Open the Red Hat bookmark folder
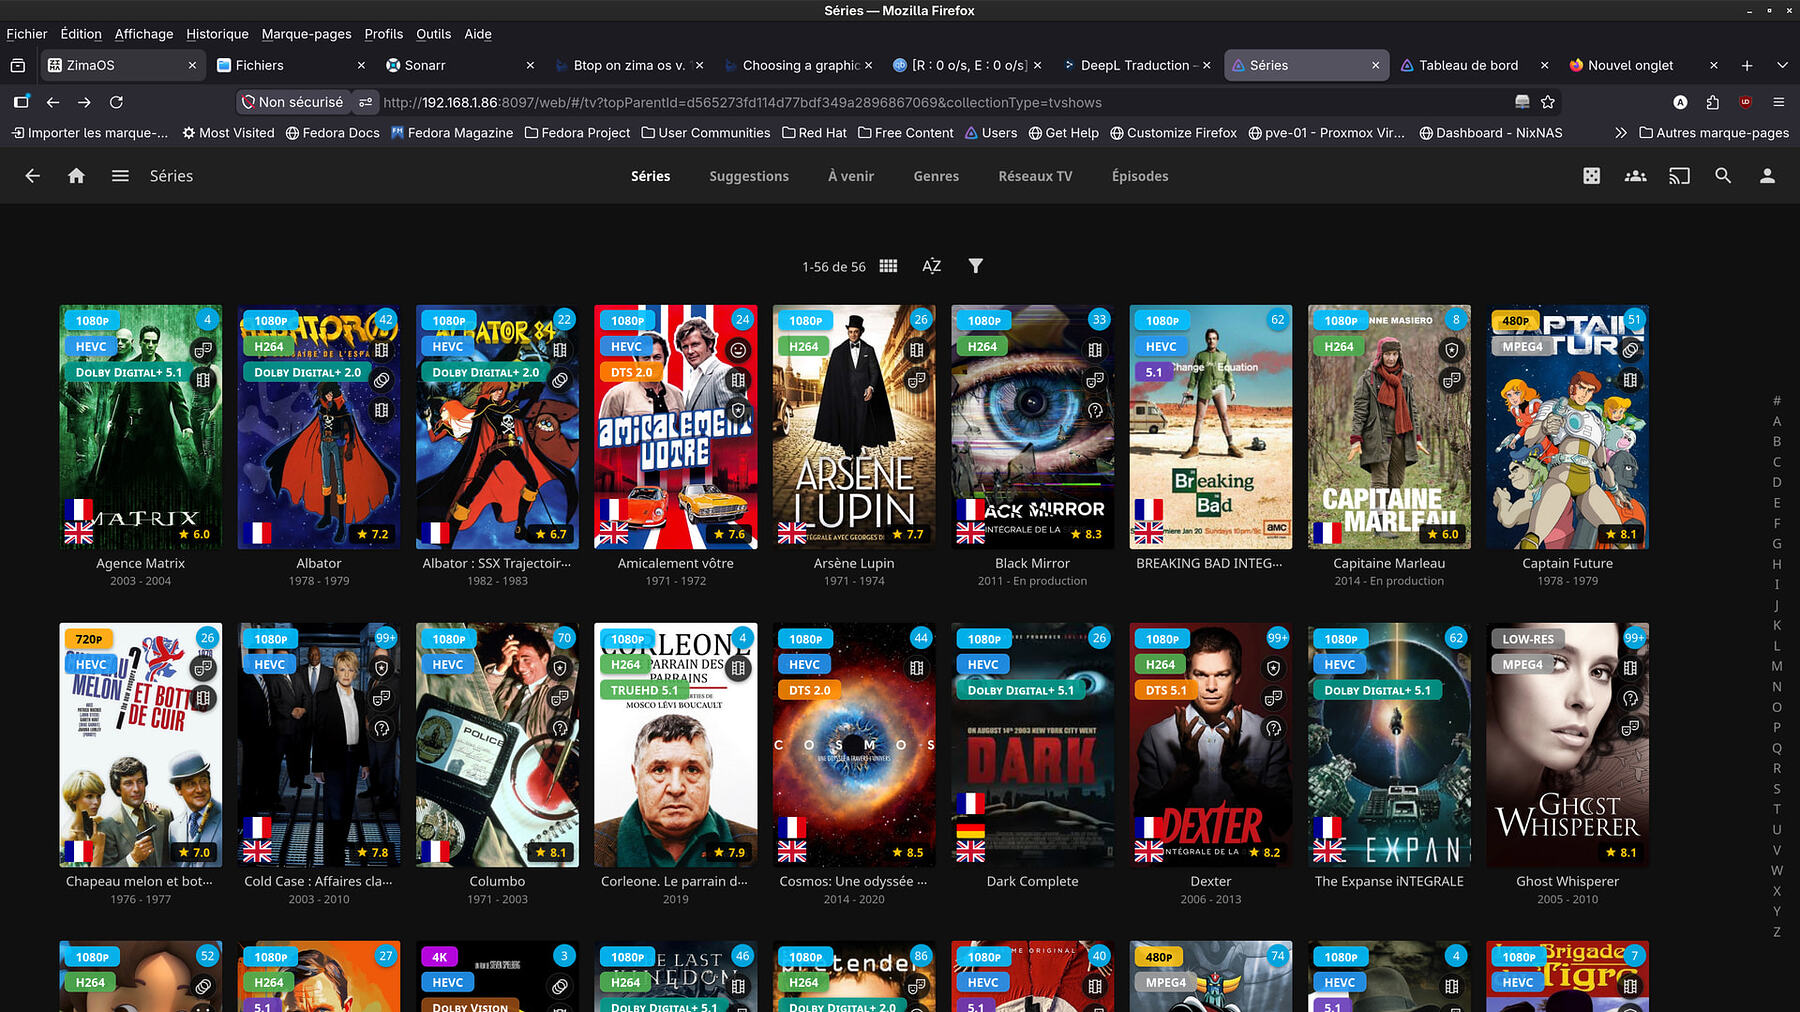This screenshot has height=1012, width=1800. tap(814, 133)
